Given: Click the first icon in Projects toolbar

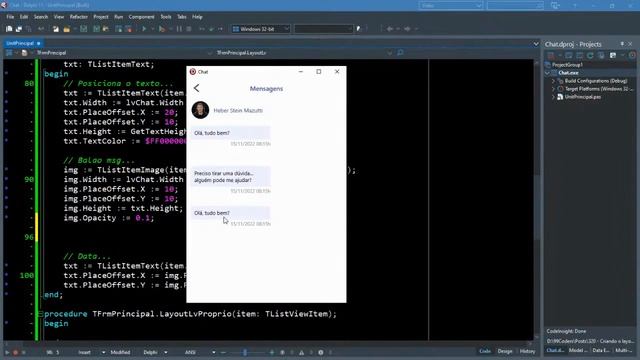Looking at the screenshot, I should (551, 55).
